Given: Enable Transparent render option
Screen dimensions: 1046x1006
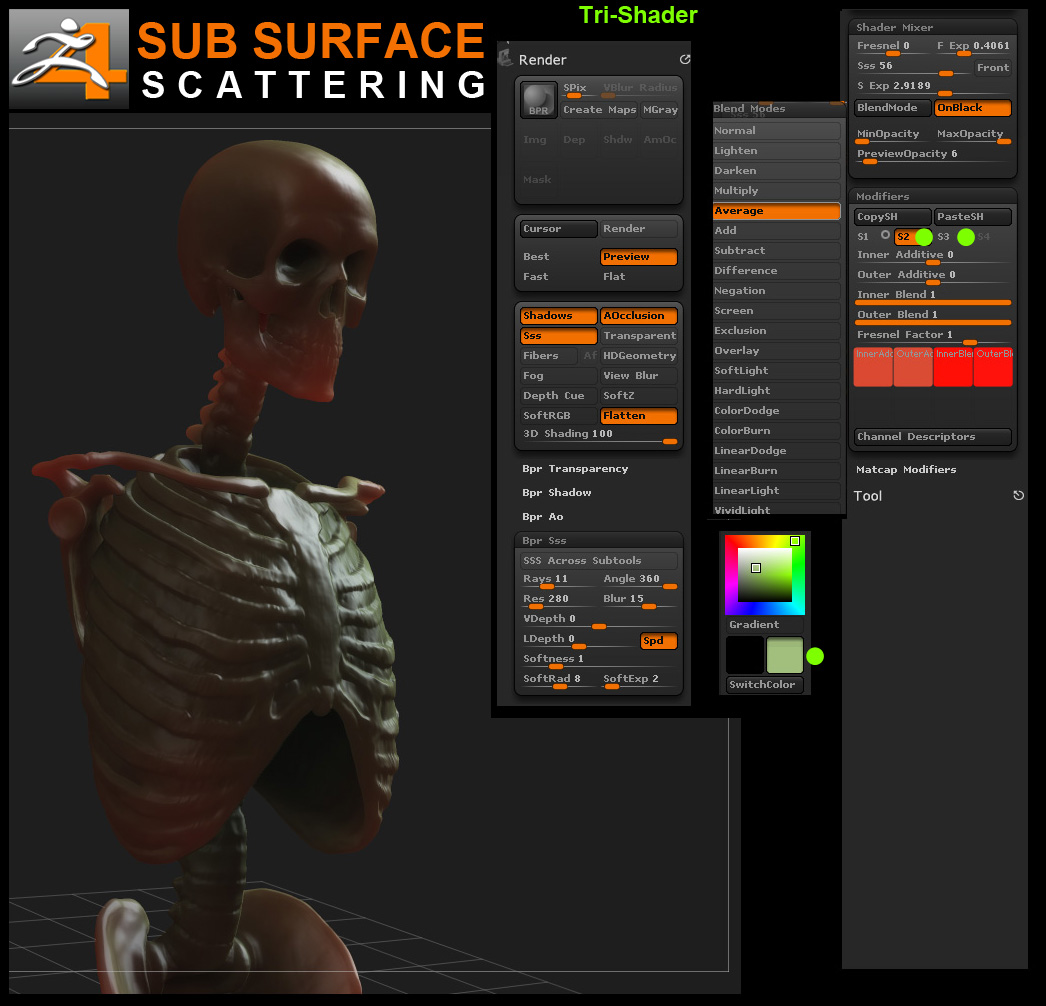Looking at the screenshot, I should (638, 336).
